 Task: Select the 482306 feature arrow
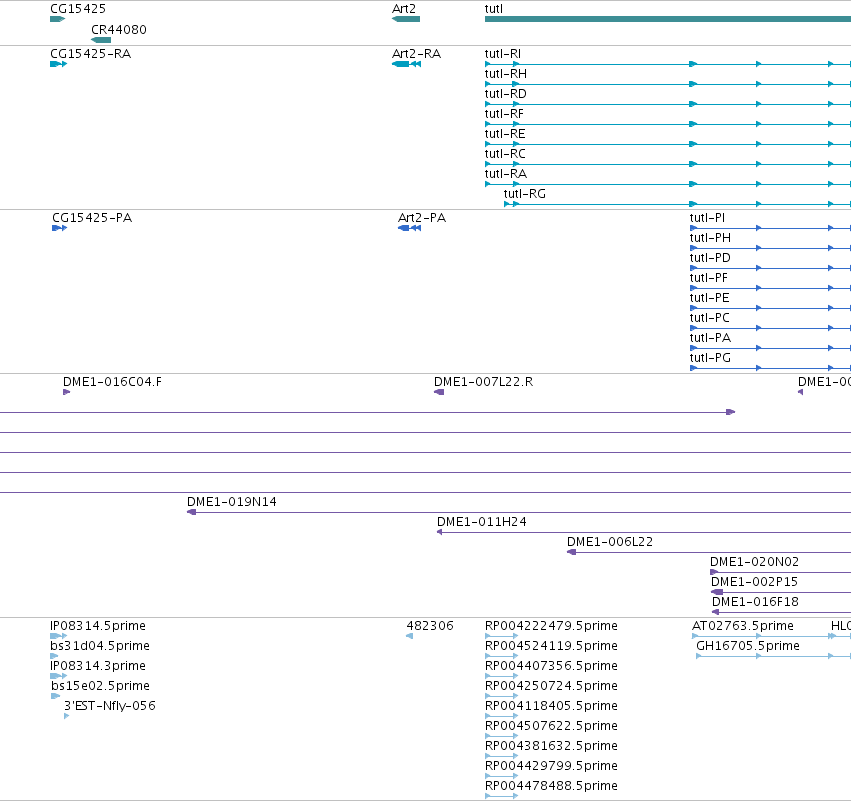pyautogui.click(x=410, y=636)
